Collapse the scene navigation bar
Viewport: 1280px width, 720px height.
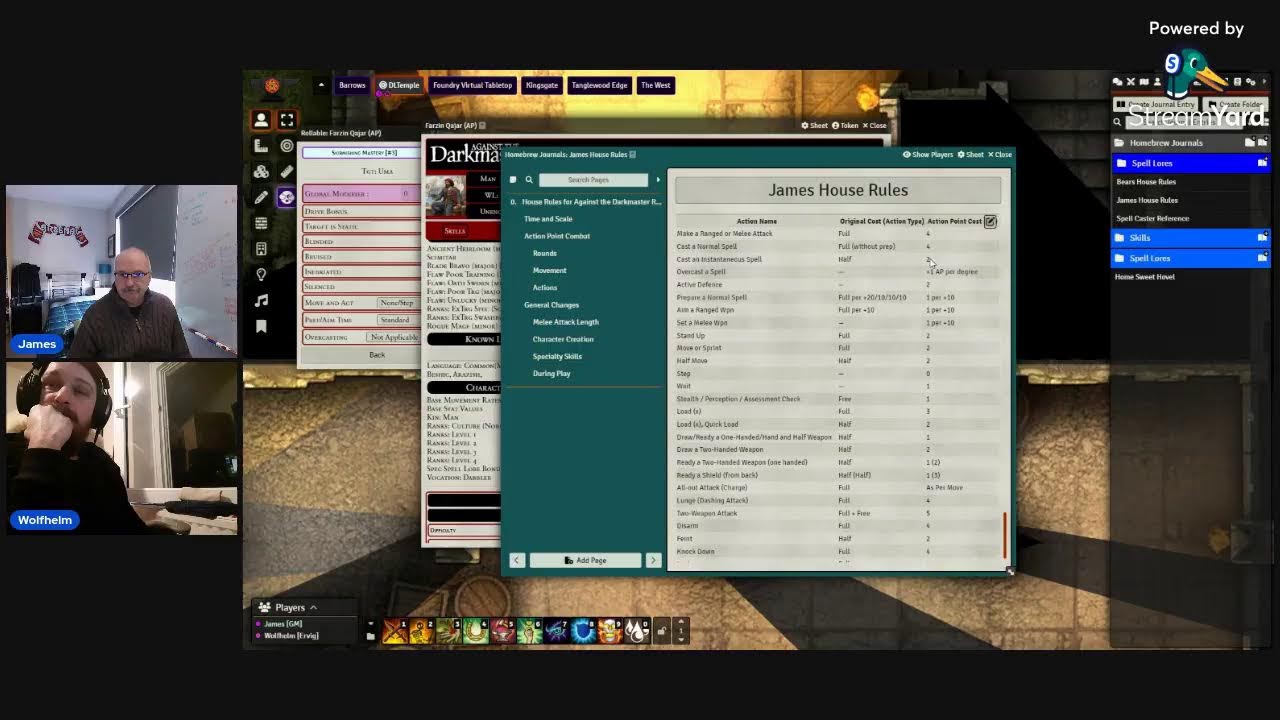tap(321, 85)
